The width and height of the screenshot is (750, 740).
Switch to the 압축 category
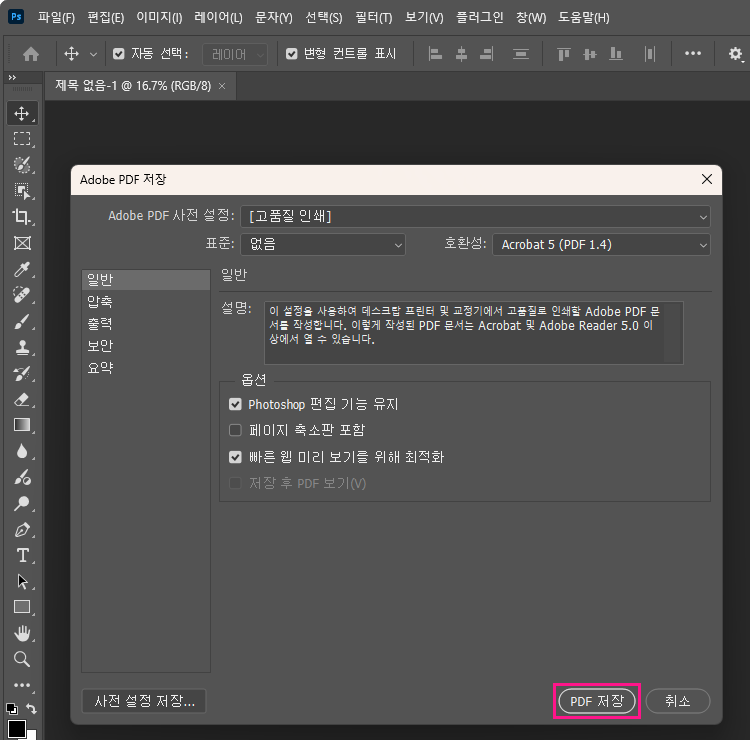coord(100,301)
